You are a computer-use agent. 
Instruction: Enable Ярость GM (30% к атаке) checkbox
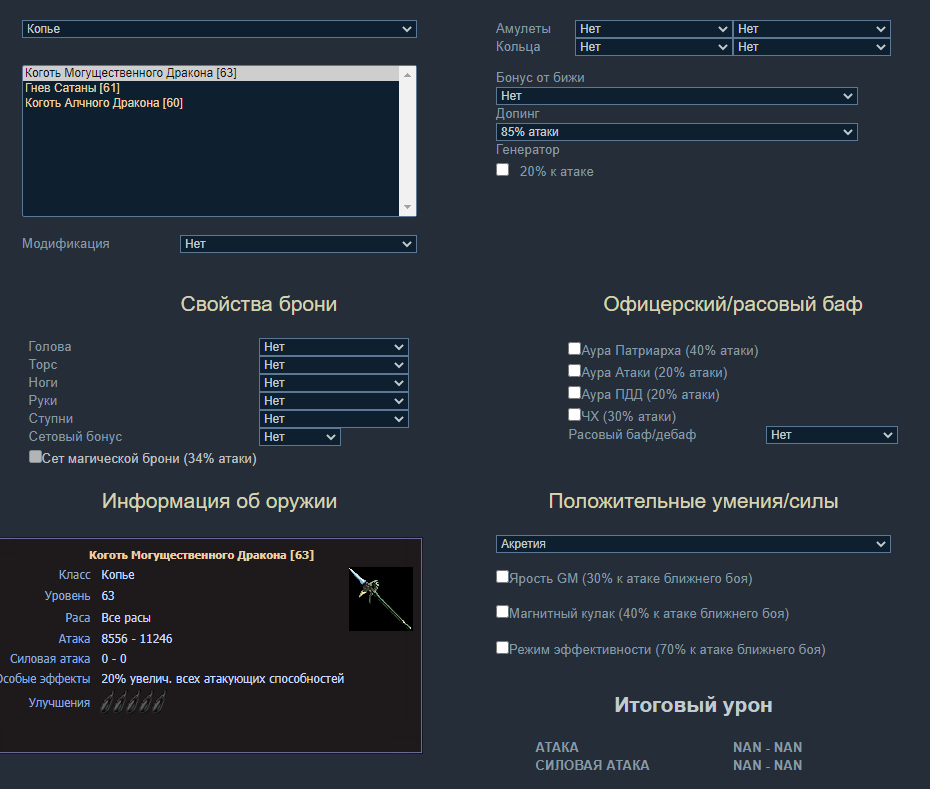502,577
